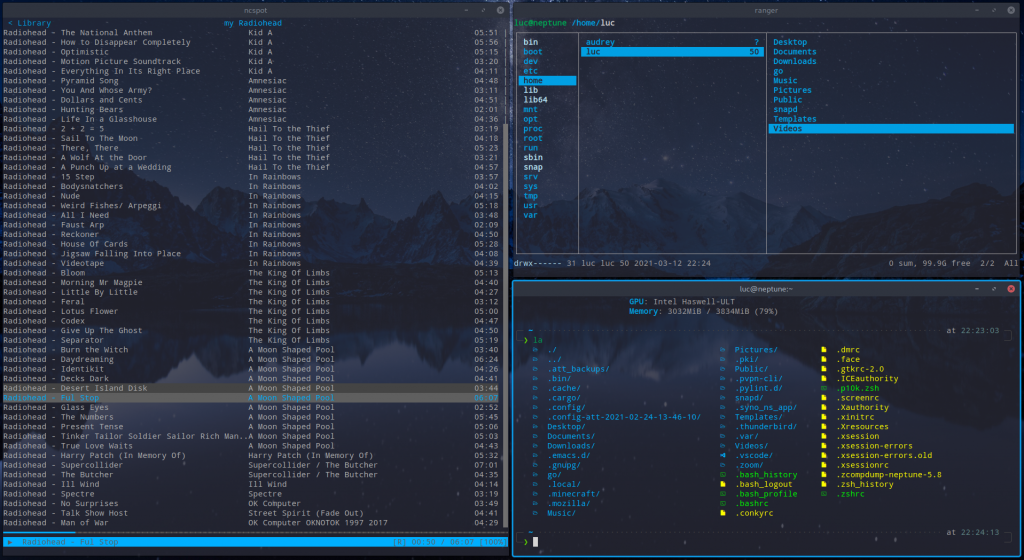Select the Weird Fishes/ Arpeggi track

coord(251,206)
